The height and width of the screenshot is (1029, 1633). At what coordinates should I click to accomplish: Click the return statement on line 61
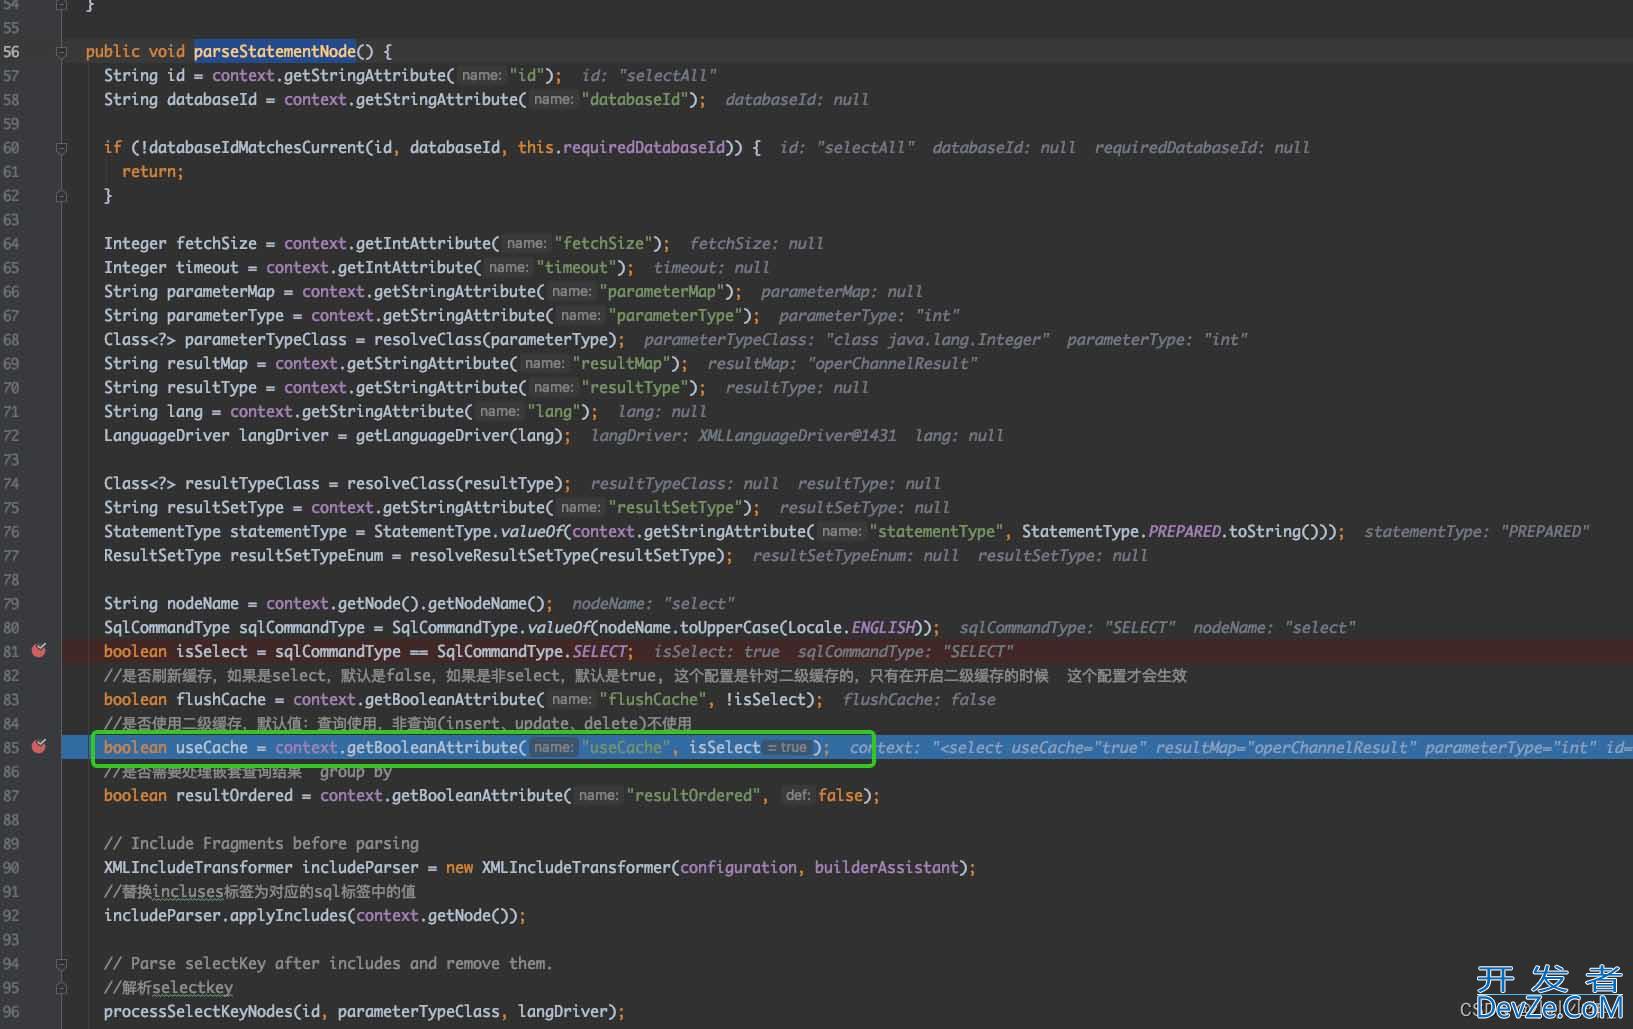tap(152, 171)
